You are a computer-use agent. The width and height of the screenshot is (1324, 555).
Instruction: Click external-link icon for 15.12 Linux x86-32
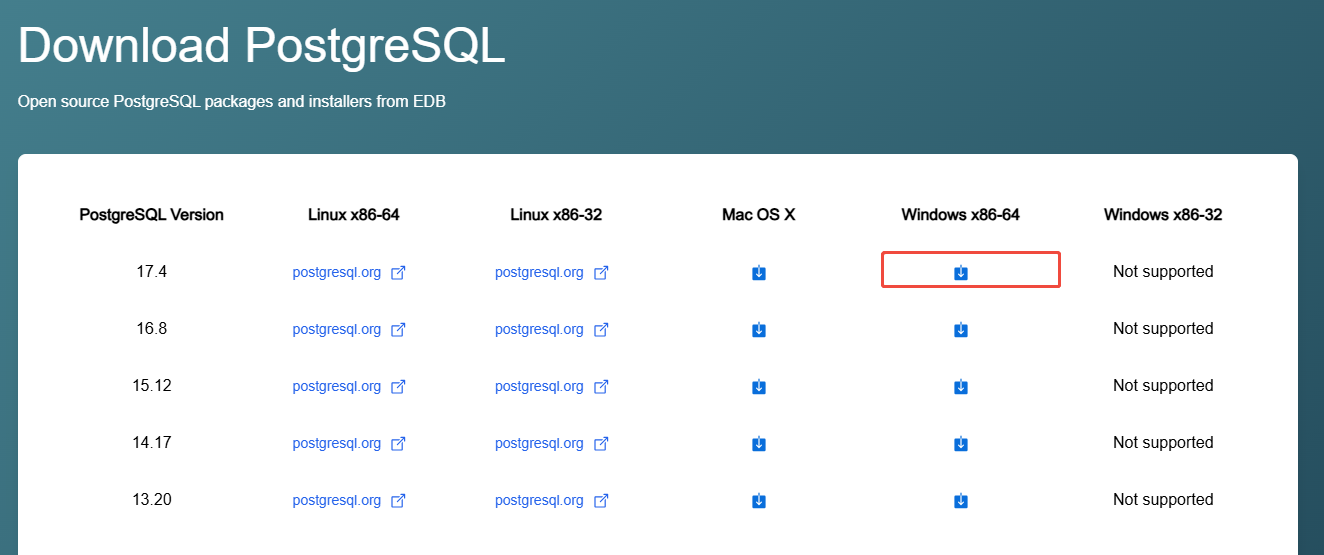pos(601,386)
